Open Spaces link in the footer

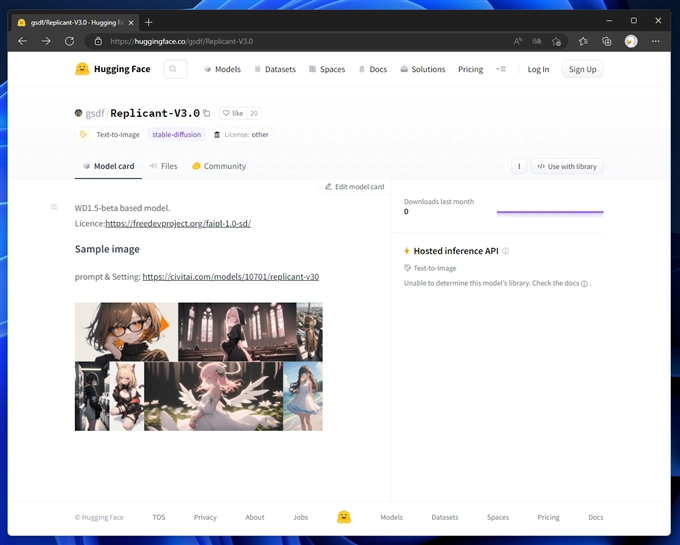498,517
